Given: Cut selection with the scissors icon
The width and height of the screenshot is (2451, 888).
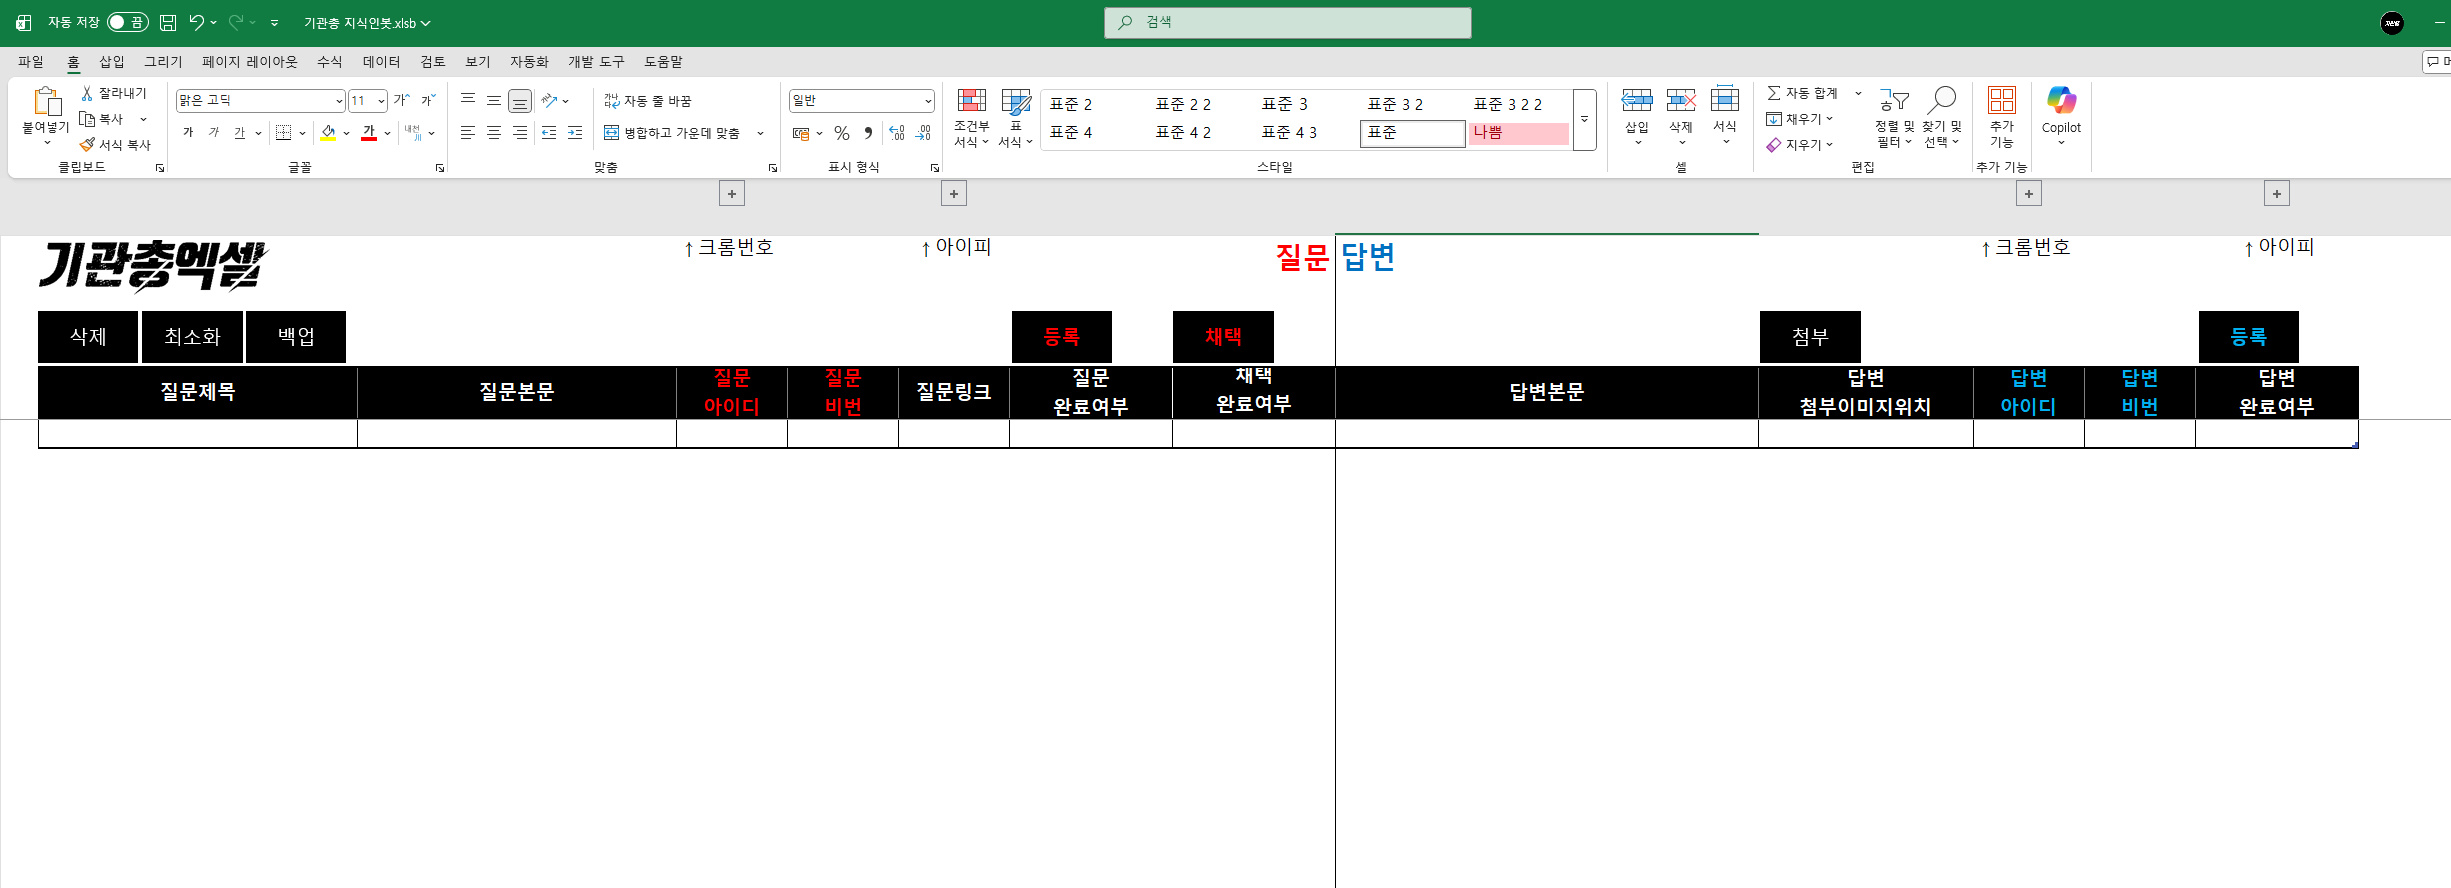Looking at the screenshot, I should point(87,93).
